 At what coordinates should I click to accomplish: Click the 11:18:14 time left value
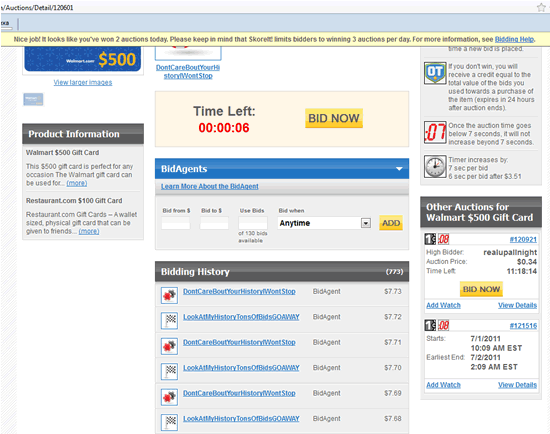(522, 271)
